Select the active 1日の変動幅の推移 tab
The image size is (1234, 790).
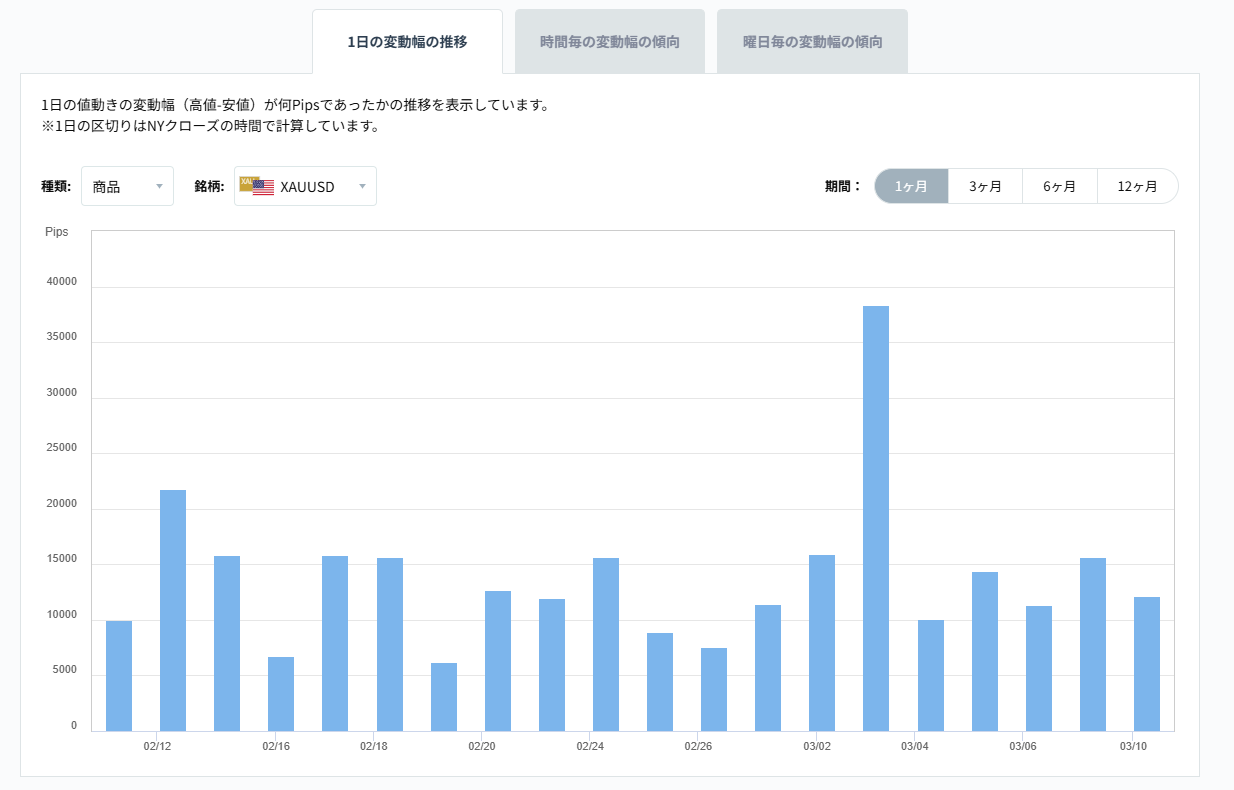(407, 40)
